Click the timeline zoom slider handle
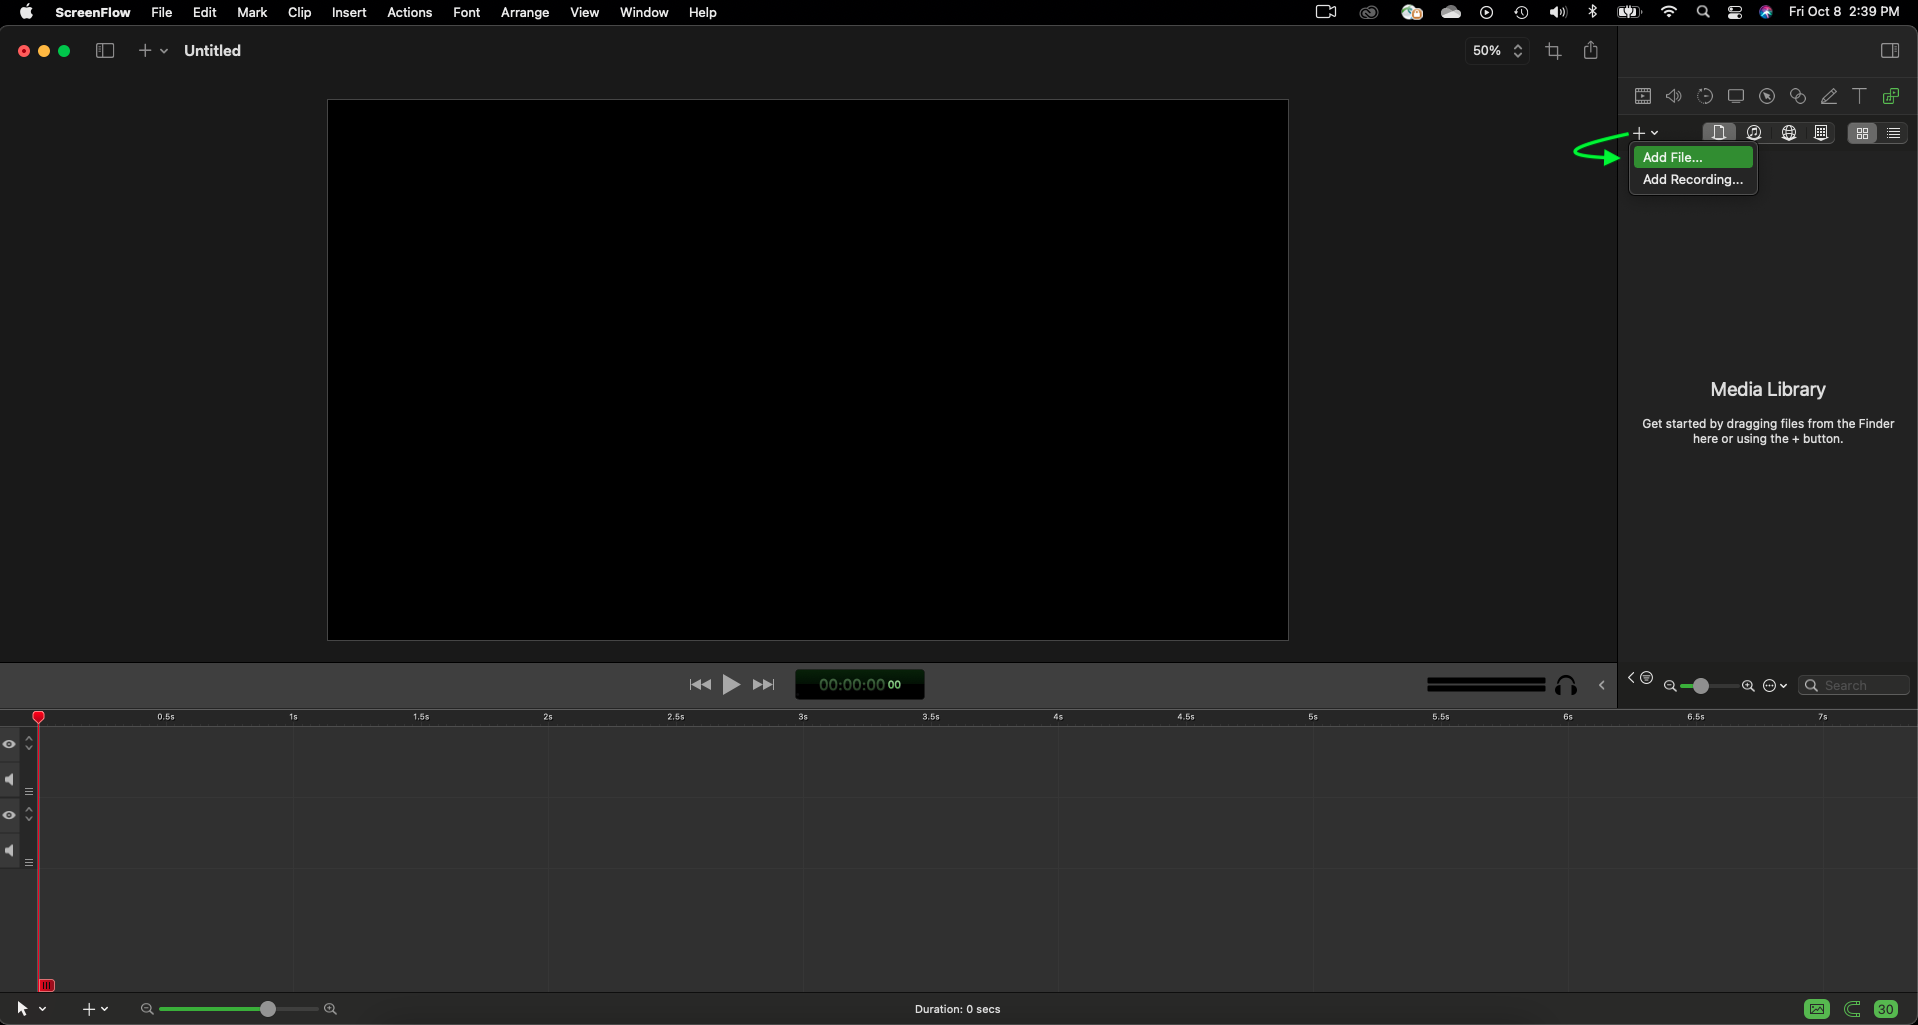1918x1025 pixels. point(268,1009)
